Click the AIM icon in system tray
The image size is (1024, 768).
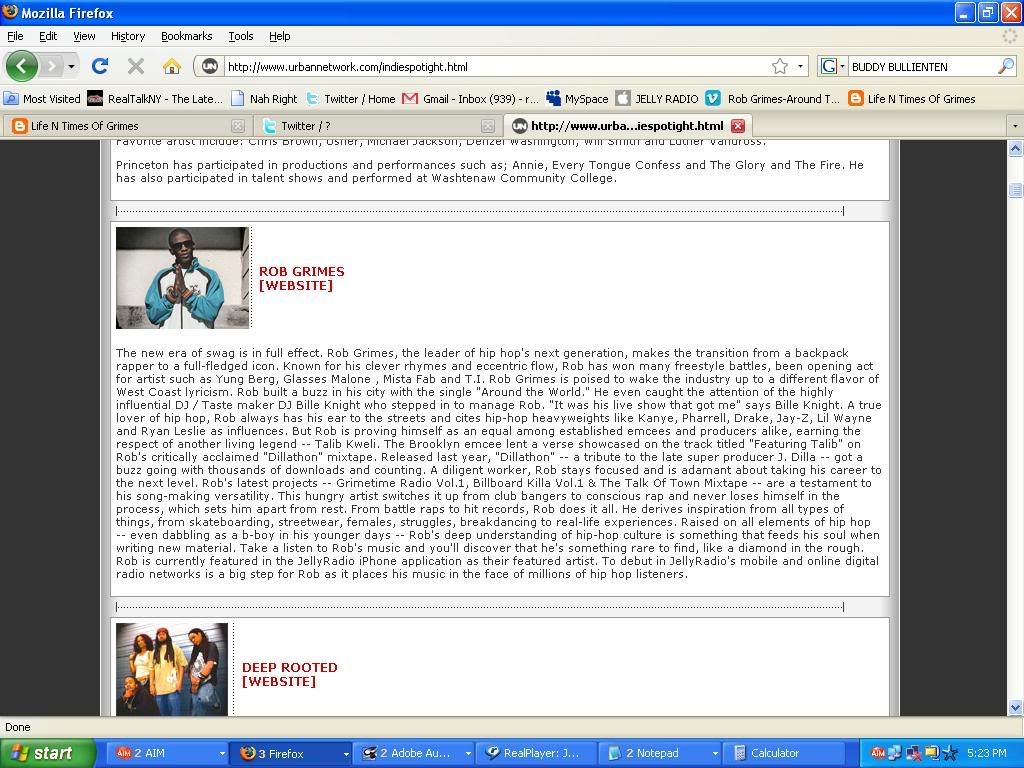[x=878, y=753]
